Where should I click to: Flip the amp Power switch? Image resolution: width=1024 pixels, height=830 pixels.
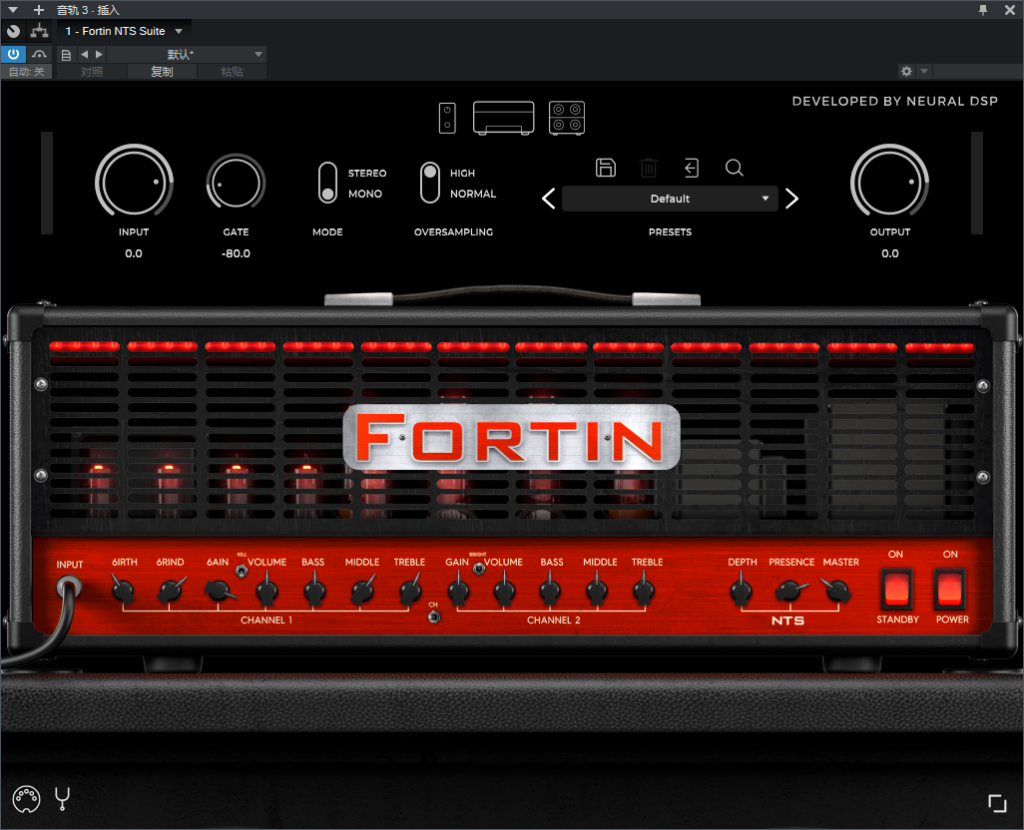click(x=950, y=588)
